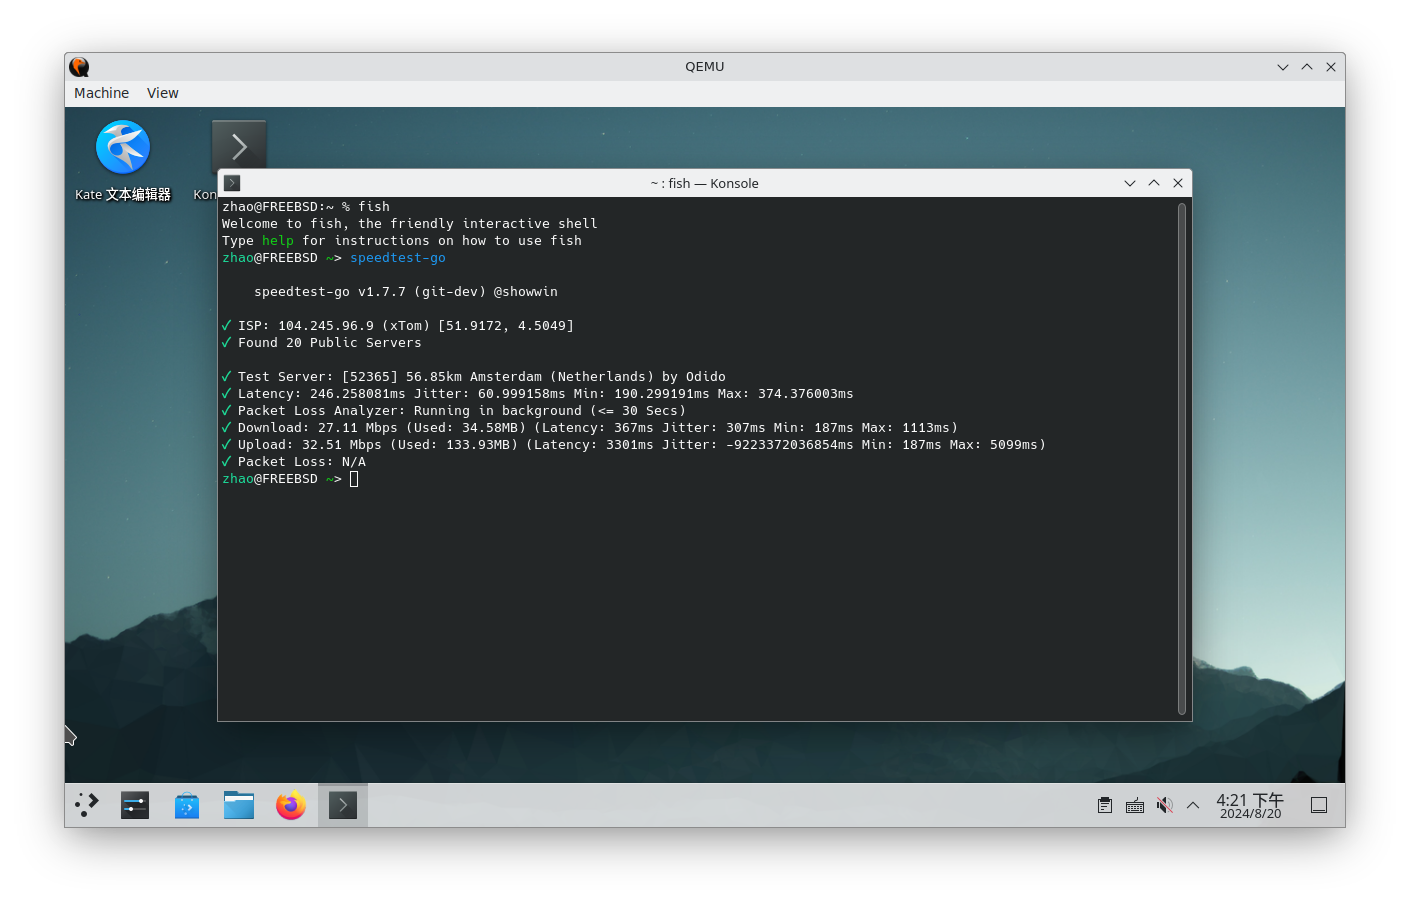Click the speedtest-go command text
The width and height of the screenshot is (1410, 904).
click(x=397, y=257)
